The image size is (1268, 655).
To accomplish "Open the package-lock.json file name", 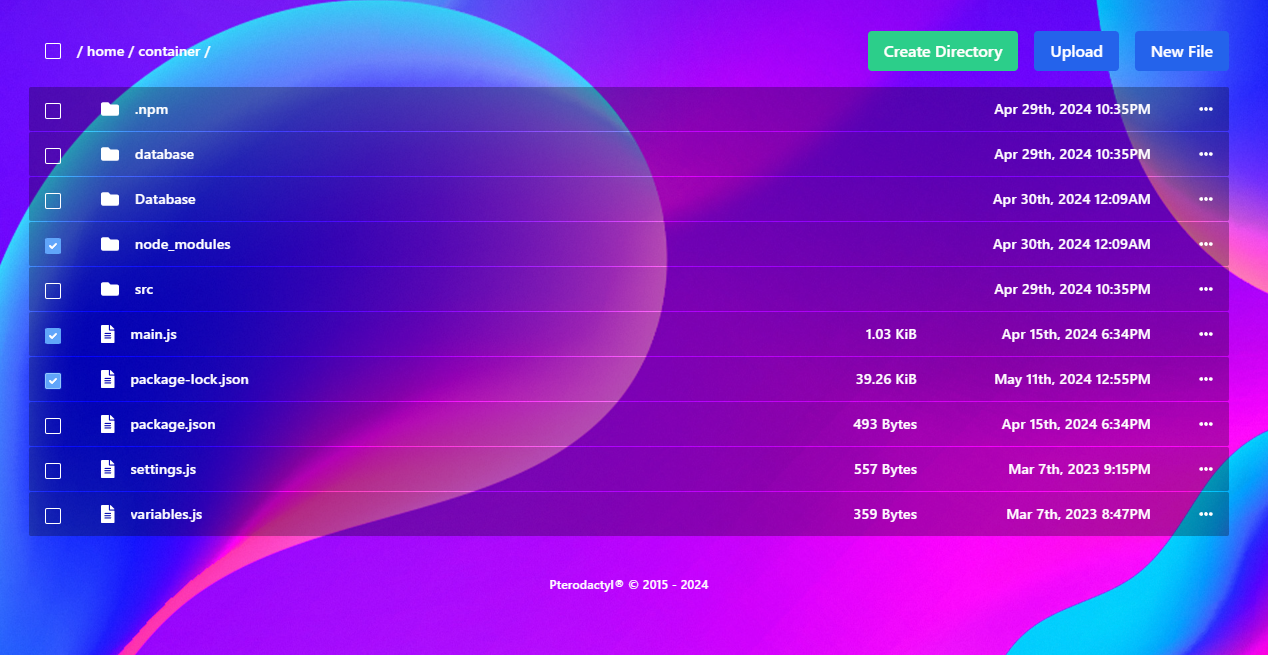I will pyautogui.click(x=189, y=379).
